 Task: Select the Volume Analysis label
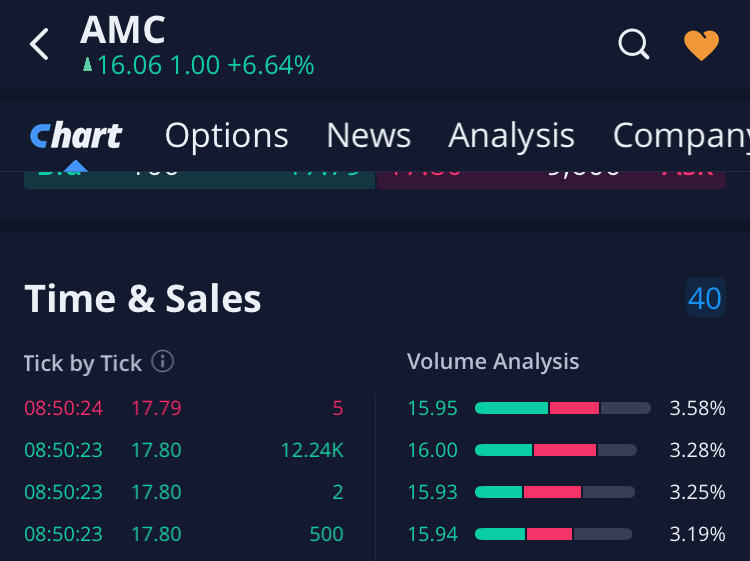coord(493,361)
